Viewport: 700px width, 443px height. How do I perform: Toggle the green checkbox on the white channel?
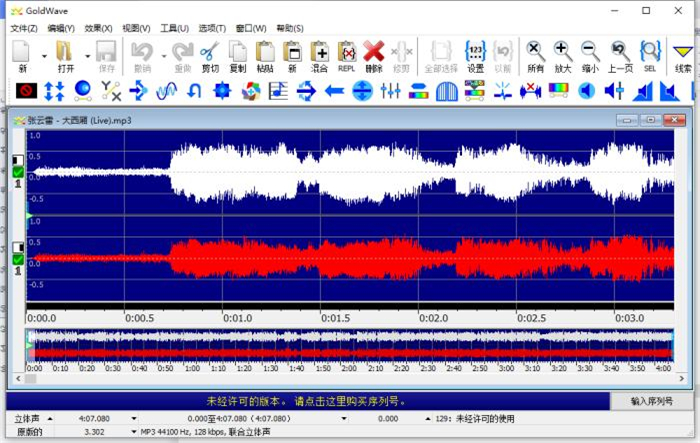17,172
